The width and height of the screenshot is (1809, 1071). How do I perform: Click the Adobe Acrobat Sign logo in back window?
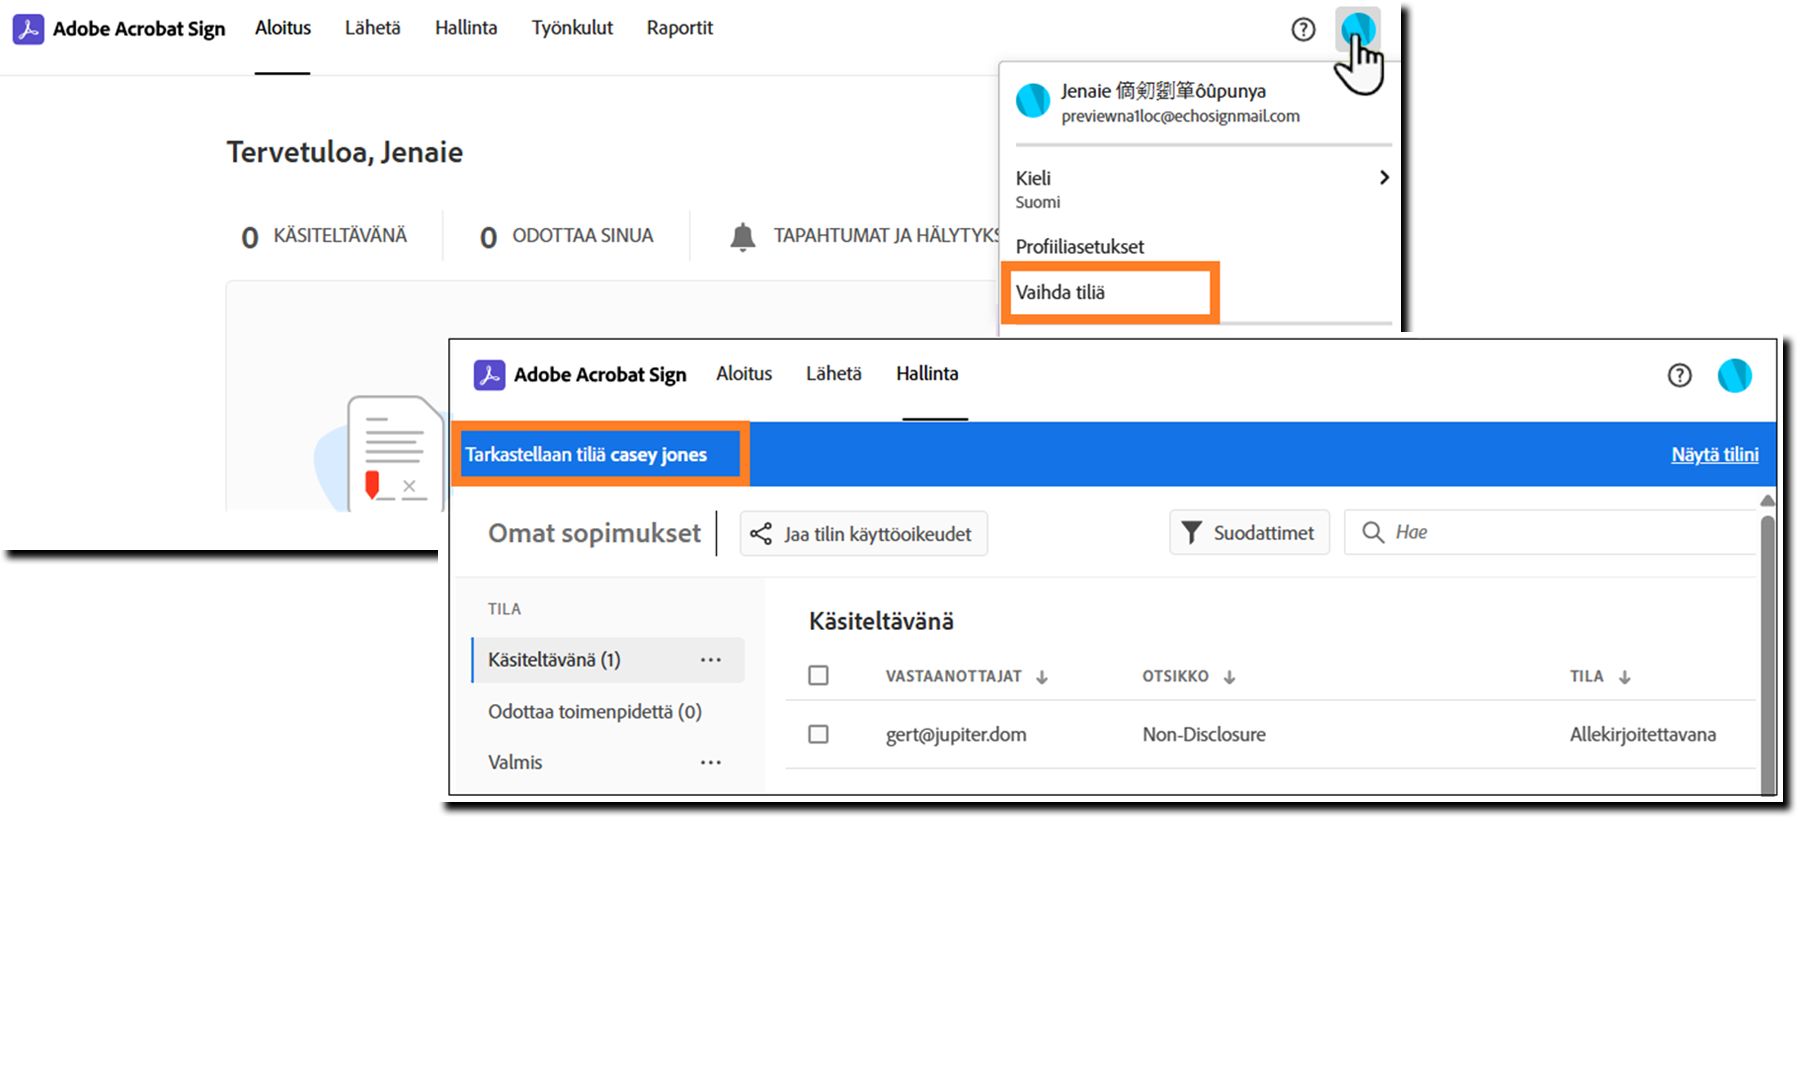[x=28, y=29]
